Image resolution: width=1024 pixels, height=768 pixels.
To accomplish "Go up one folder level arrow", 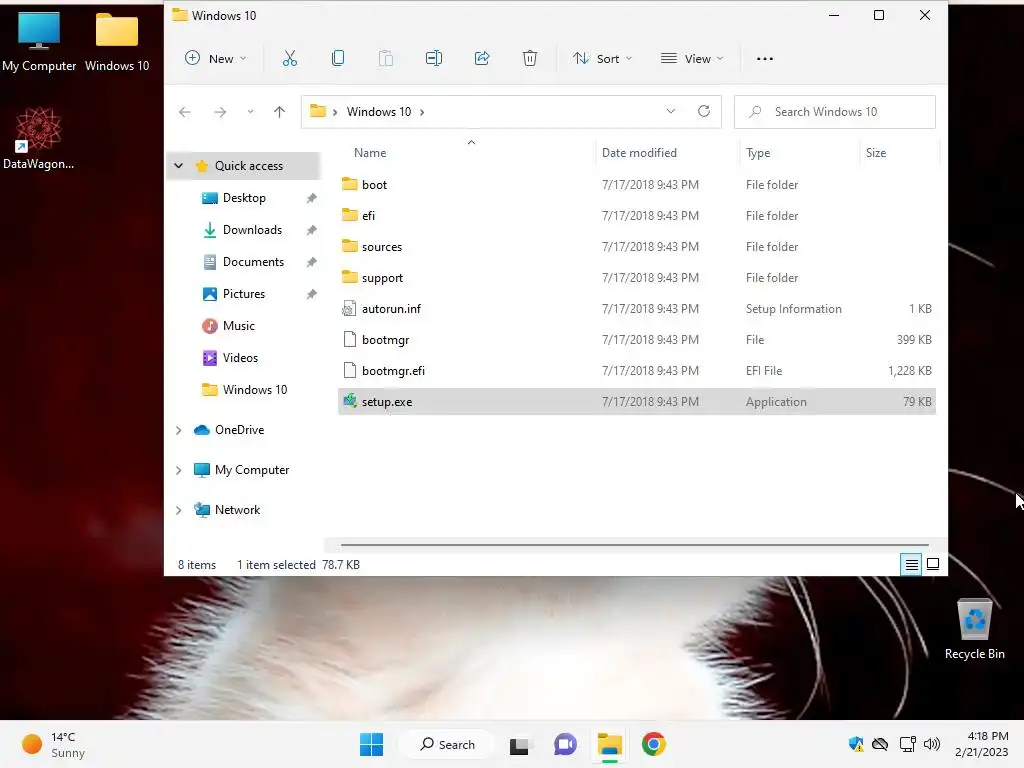I will click(x=280, y=112).
